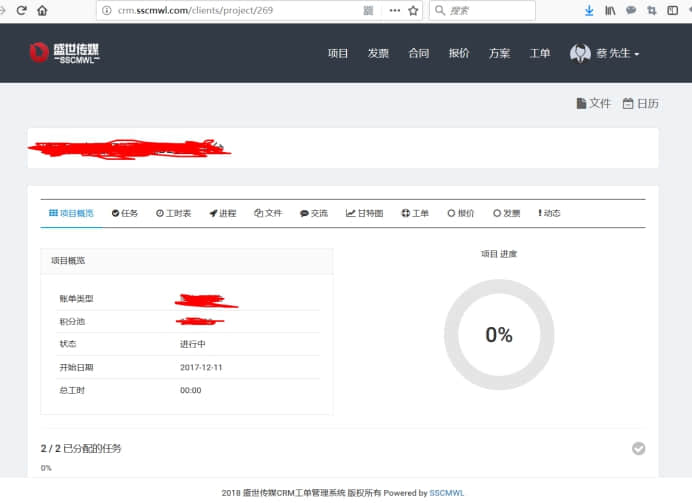Open page actions three-dot menu

pos(394,10)
